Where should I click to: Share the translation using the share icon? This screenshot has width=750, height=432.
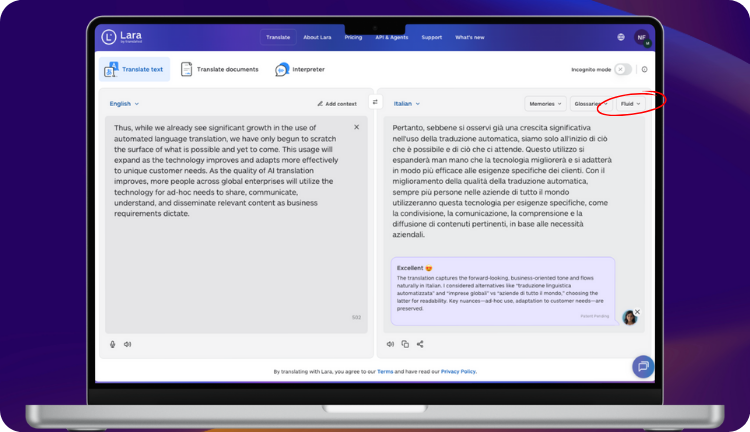point(420,344)
